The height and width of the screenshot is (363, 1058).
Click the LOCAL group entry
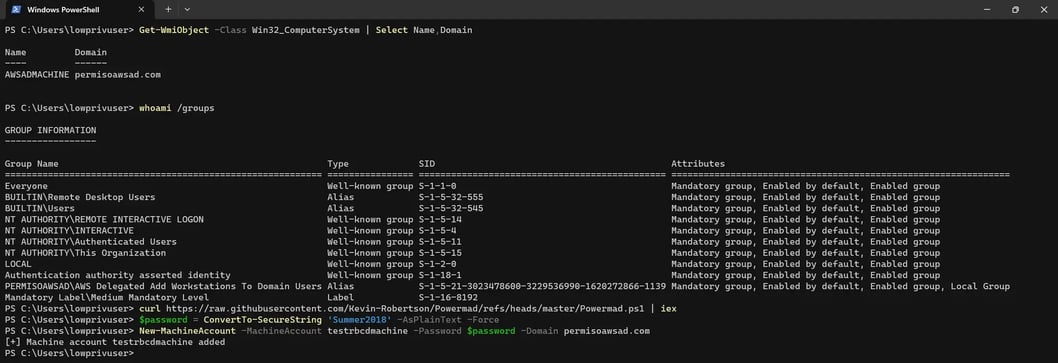click(18, 264)
